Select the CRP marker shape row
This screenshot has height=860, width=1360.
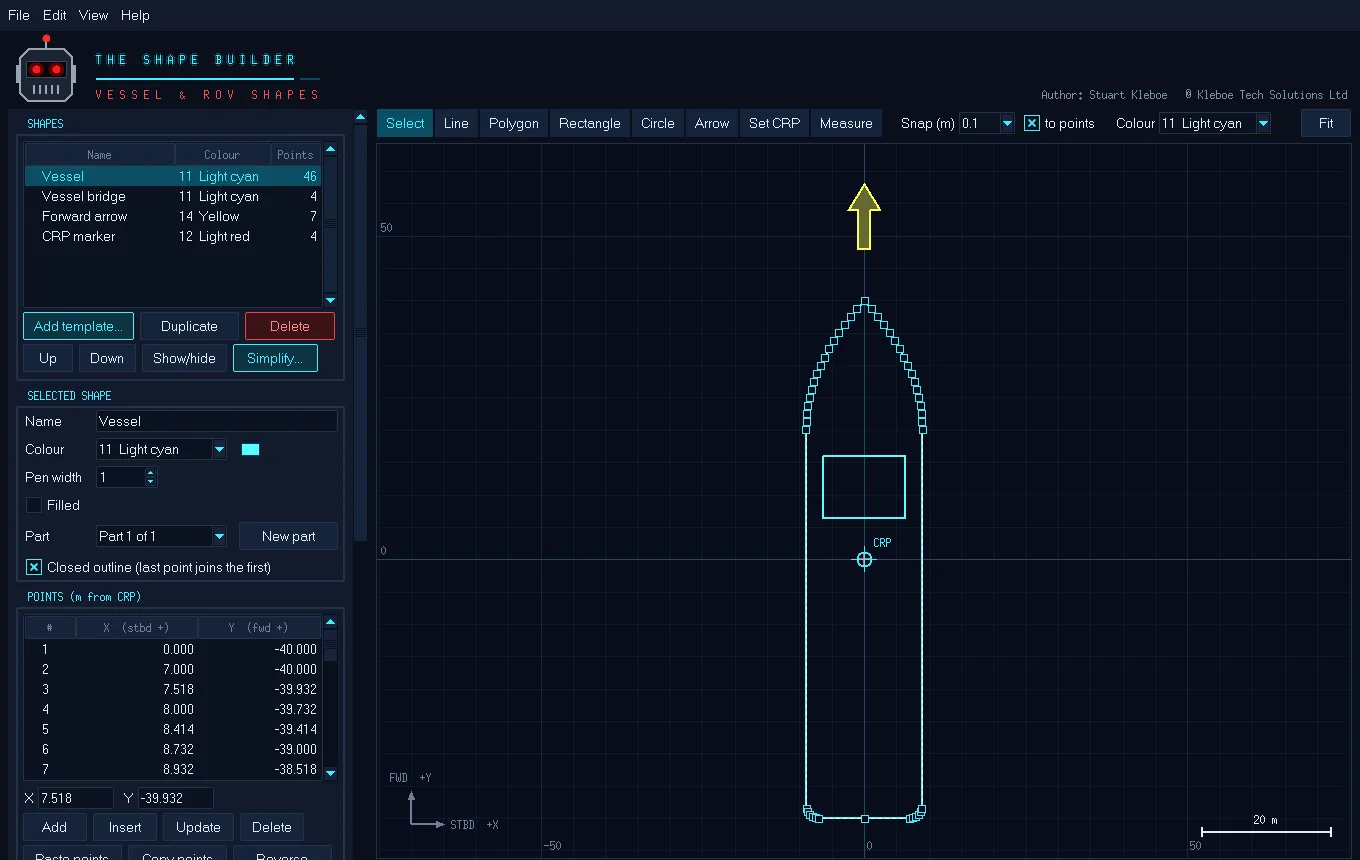[173, 237]
